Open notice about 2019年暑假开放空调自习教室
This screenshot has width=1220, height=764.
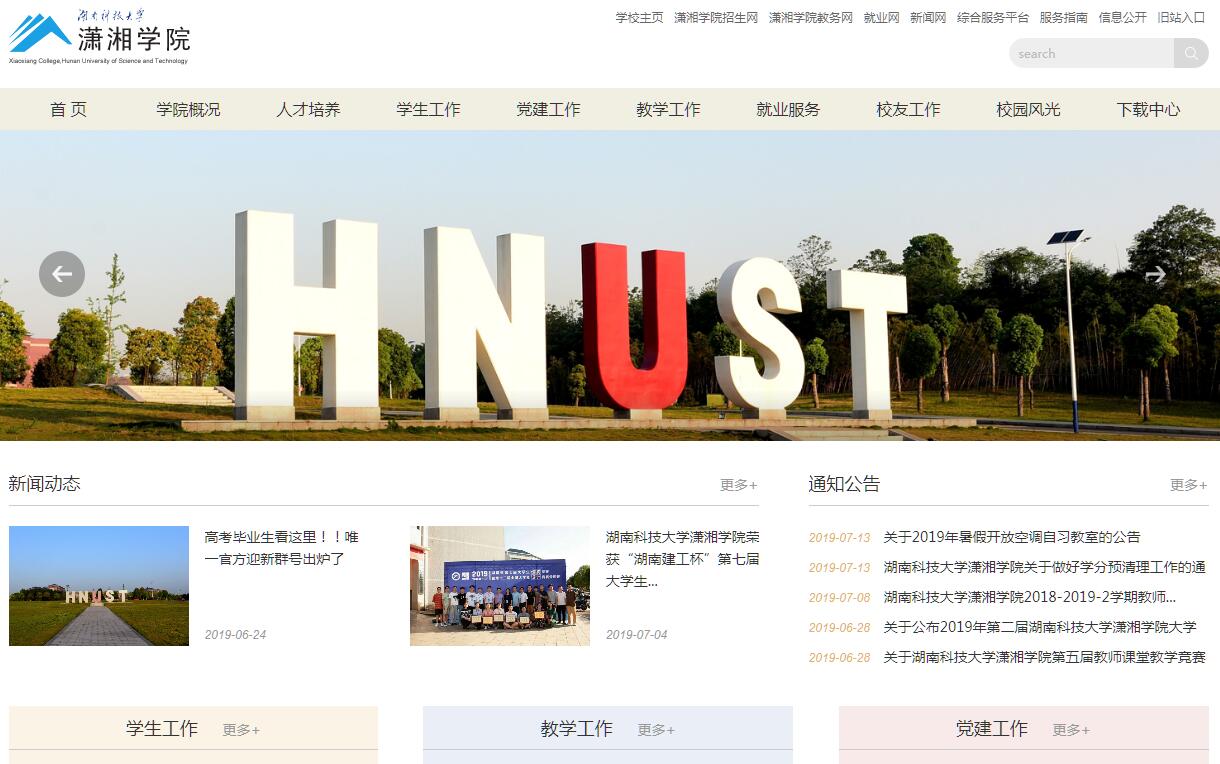click(x=1012, y=537)
